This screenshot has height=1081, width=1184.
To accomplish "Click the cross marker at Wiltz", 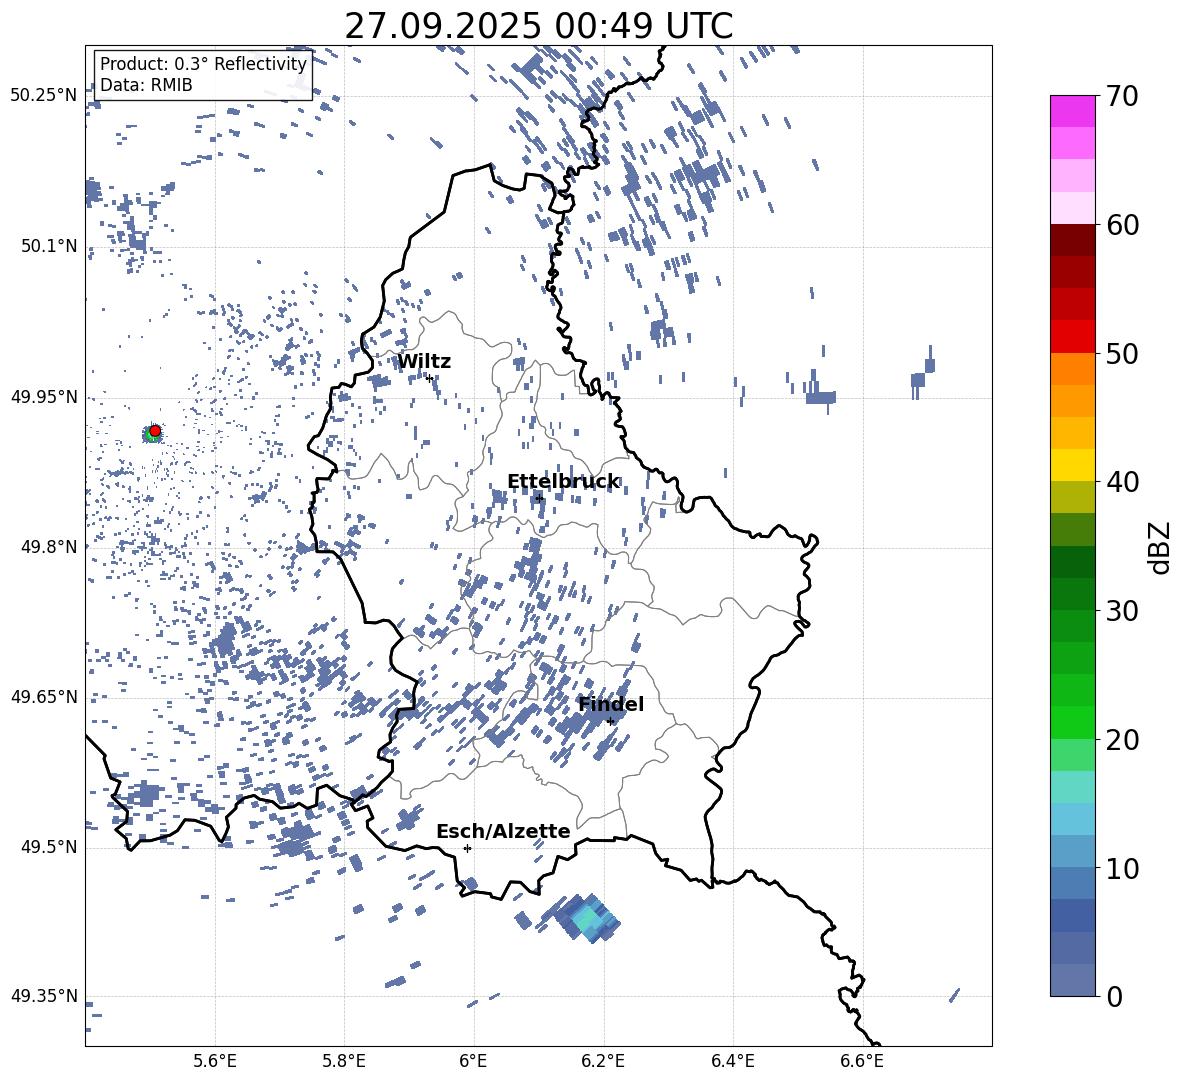I will click(429, 378).
